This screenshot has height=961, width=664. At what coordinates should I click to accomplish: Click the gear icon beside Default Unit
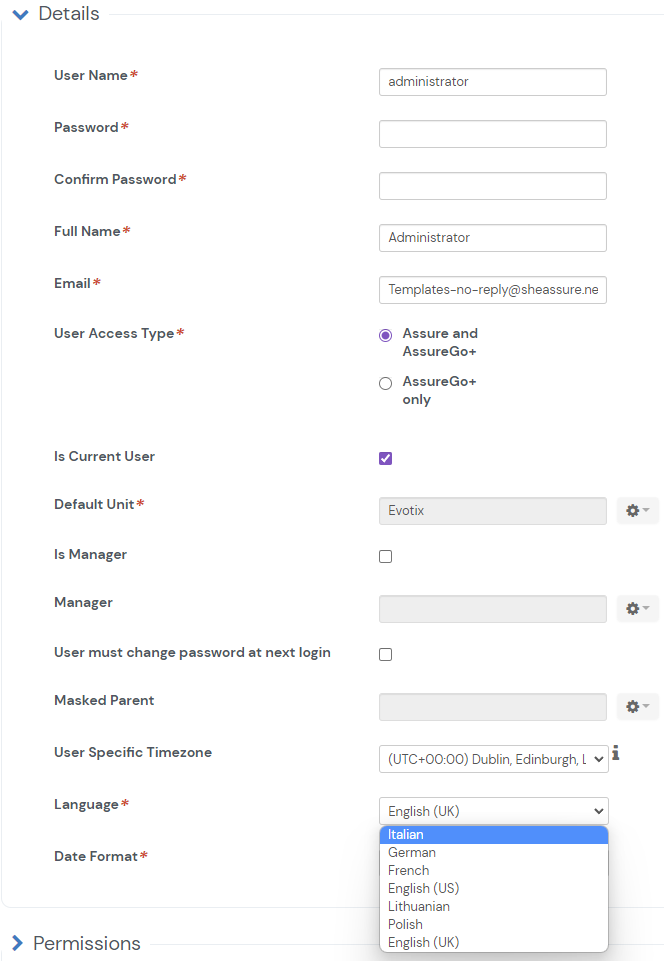(637, 511)
